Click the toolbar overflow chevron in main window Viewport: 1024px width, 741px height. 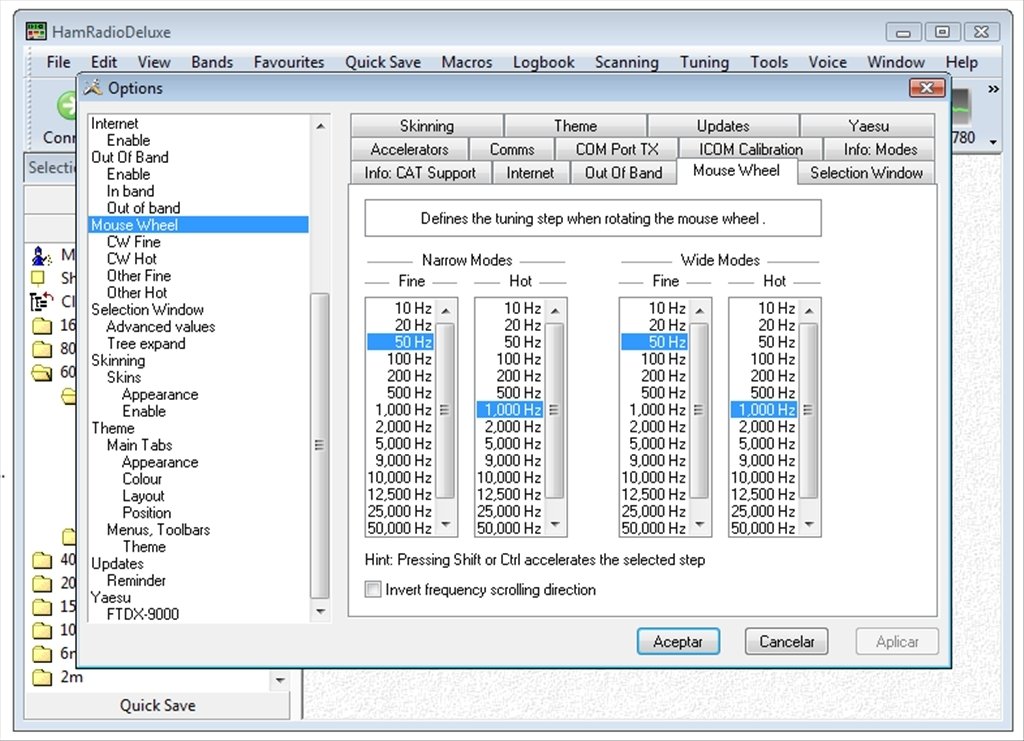point(993,89)
